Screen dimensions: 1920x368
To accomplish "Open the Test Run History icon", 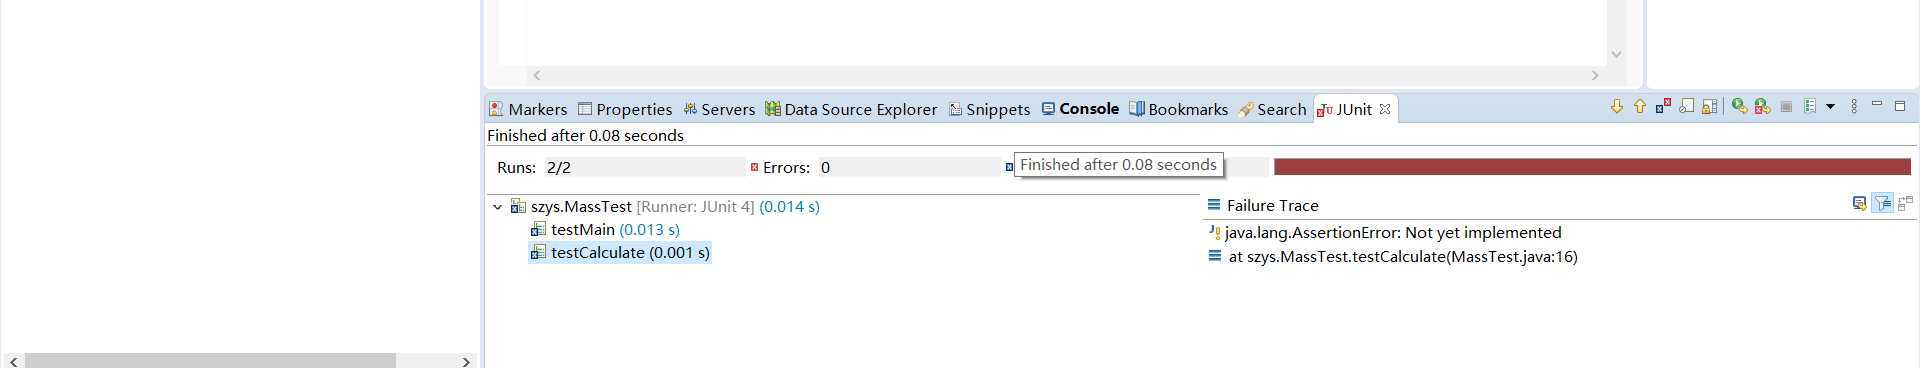I will (x=1810, y=106).
